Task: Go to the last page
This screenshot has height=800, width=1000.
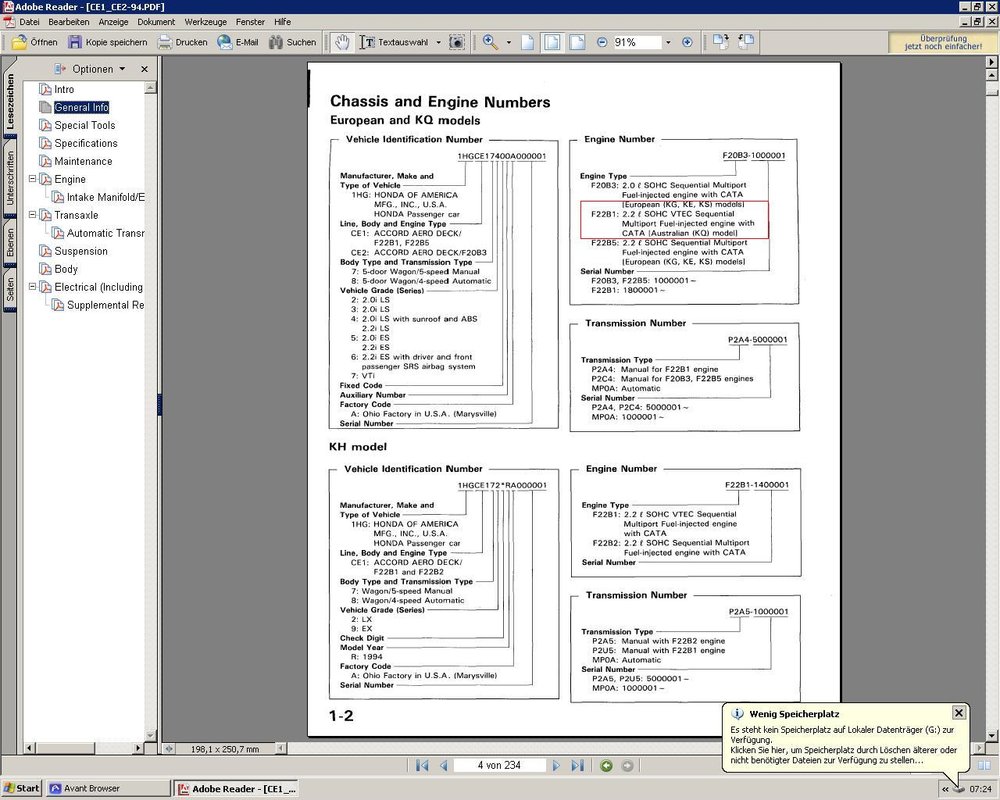Action: click(x=577, y=765)
